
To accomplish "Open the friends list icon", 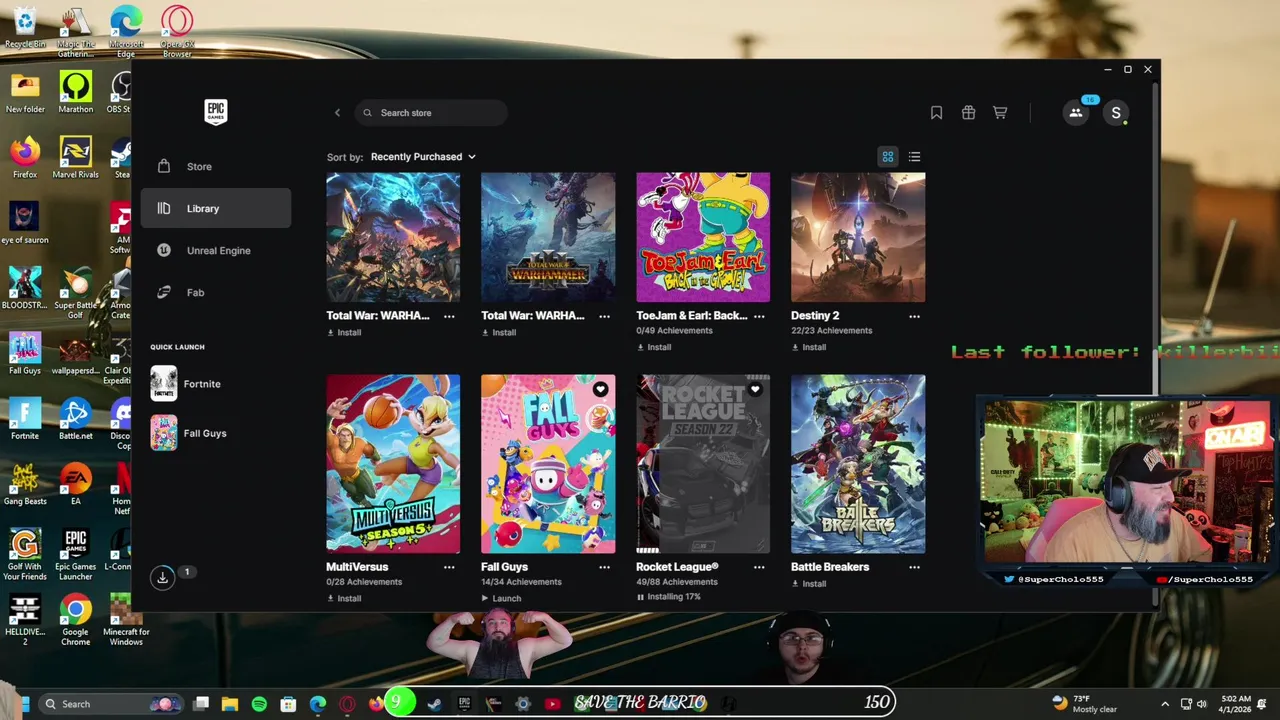I will point(1076,113).
